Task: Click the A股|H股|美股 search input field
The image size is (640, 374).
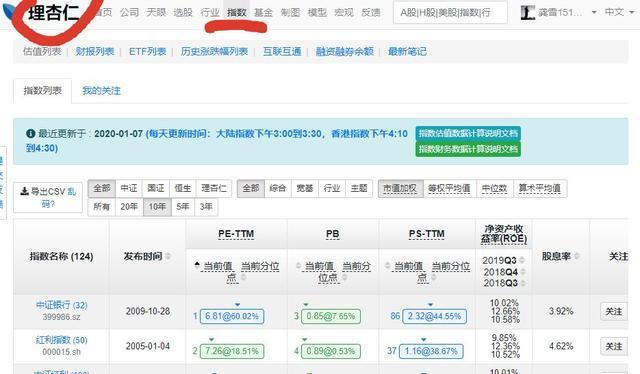Action: coord(450,12)
